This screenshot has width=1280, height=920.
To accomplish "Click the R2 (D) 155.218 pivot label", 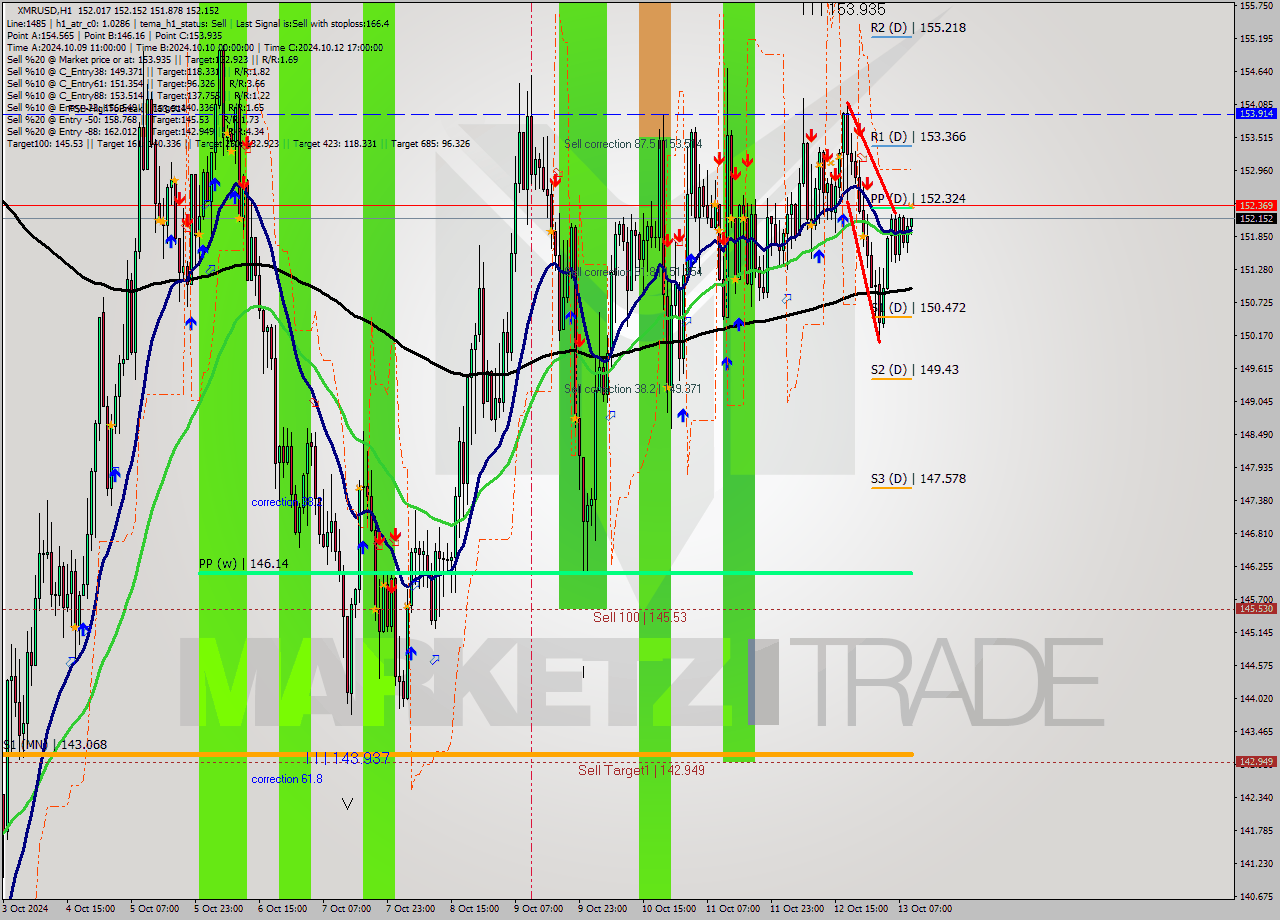I will pos(918,28).
